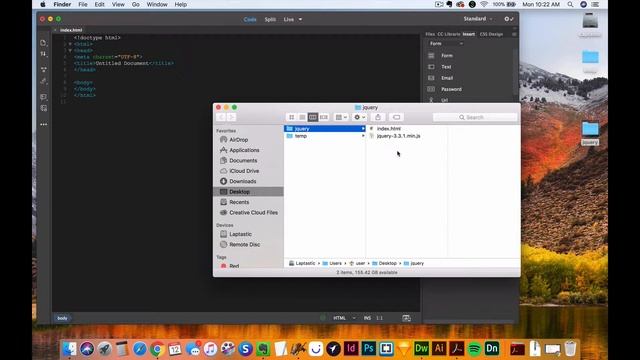The image size is (640, 360).
Task: Open Dreamweaver from the Dock
Action: (x=421, y=349)
